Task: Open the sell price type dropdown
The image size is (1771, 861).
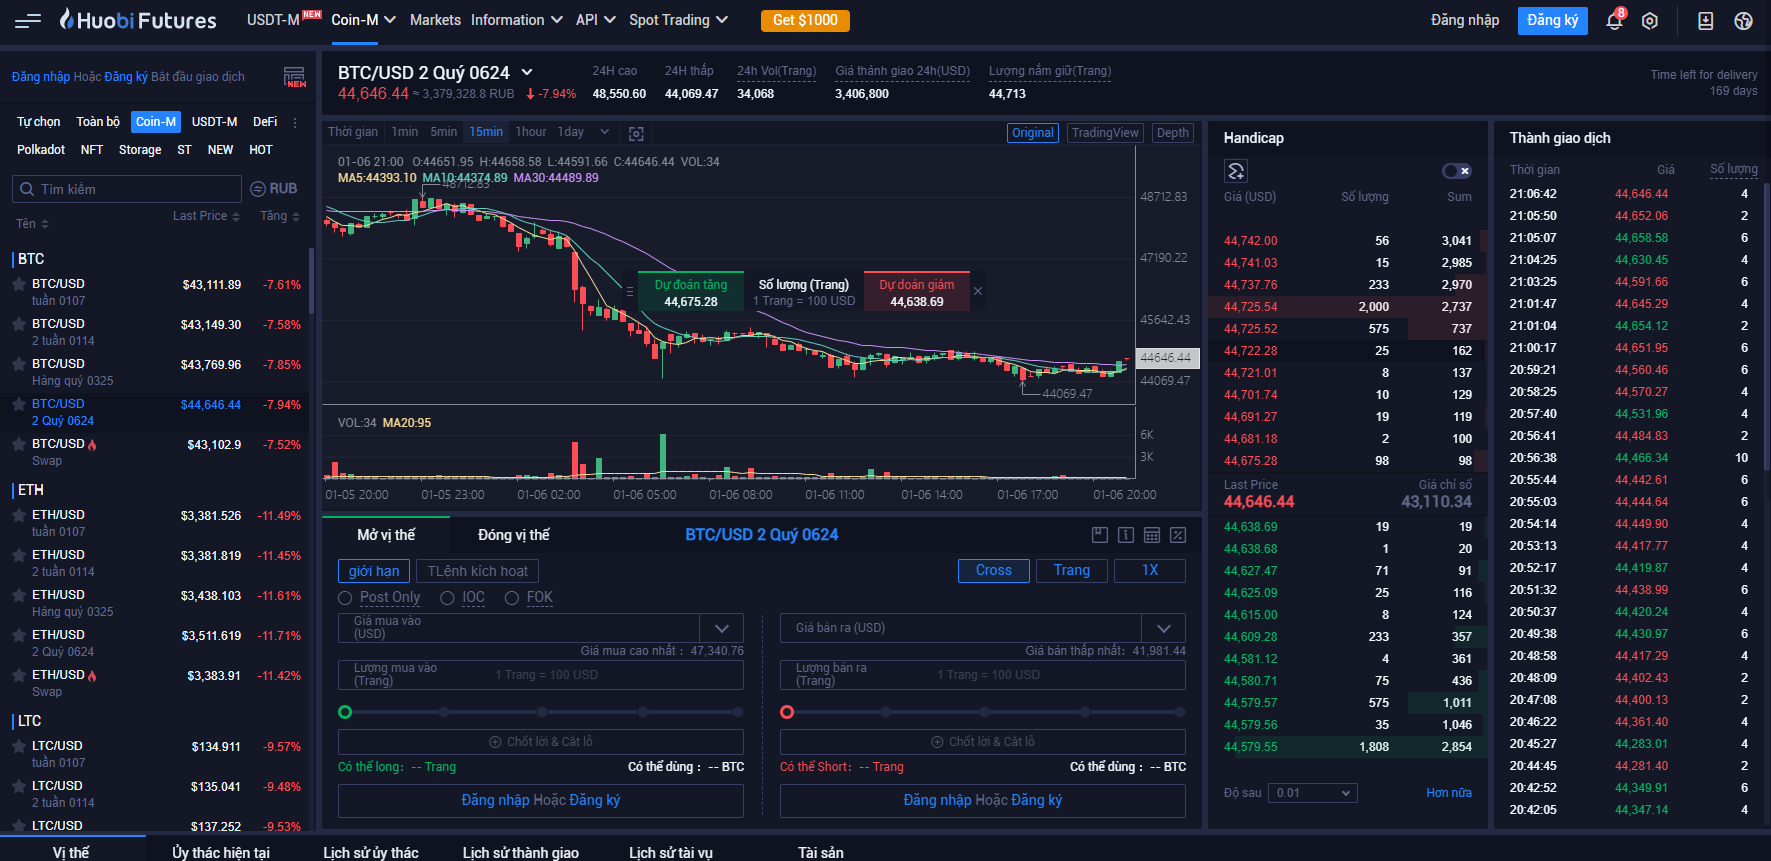Action: (1164, 628)
